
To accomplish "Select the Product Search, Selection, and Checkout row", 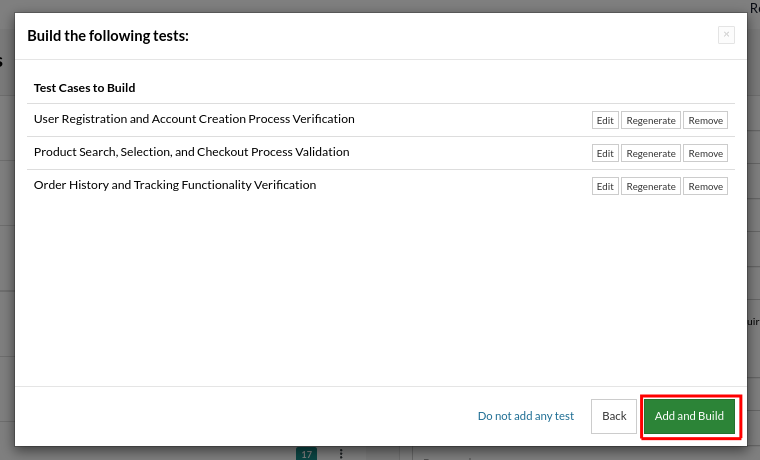I will [192, 152].
